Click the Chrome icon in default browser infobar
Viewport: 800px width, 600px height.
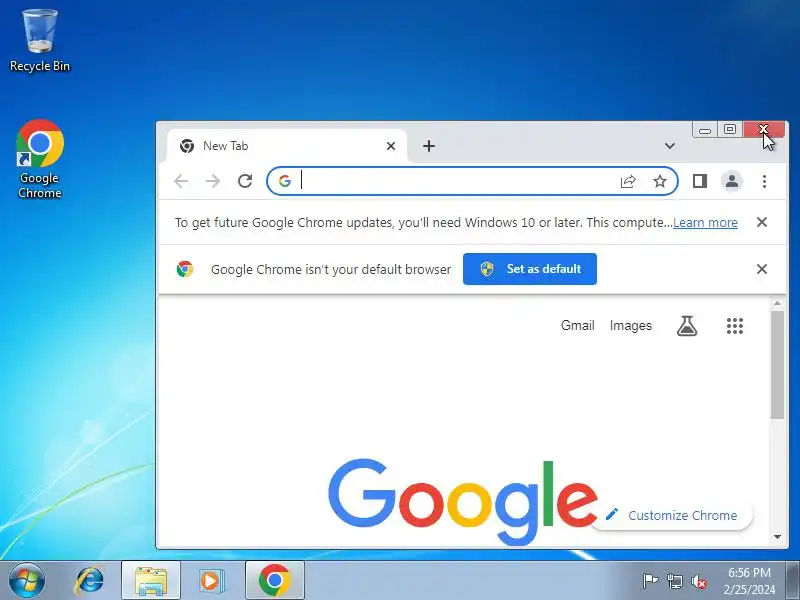[185, 269]
